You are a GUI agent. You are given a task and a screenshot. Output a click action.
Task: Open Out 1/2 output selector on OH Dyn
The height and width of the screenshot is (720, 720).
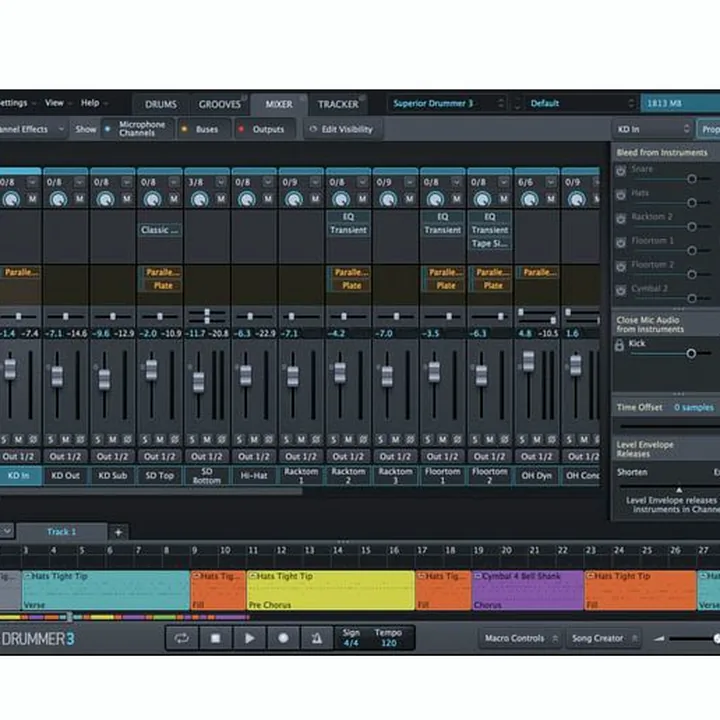tap(537, 456)
